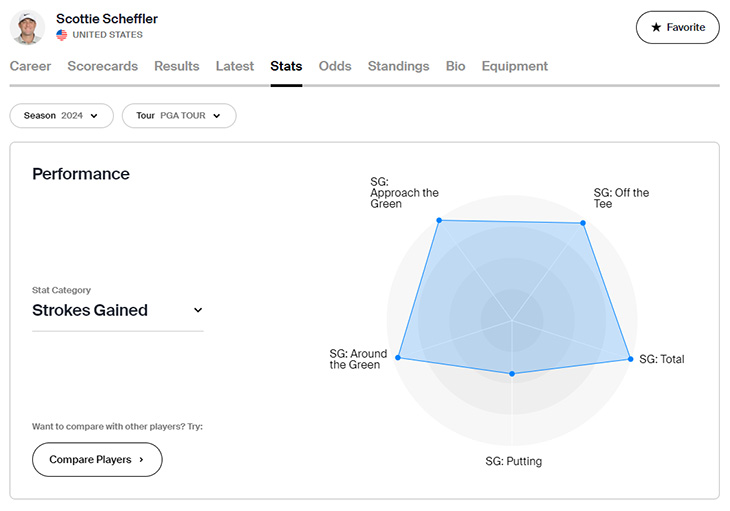View the Standings tab
The width and height of the screenshot is (730, 511).
[x=398, y=66]
